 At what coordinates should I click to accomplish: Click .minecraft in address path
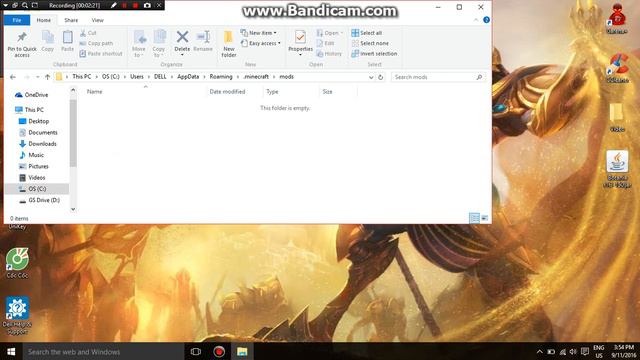coord(256,76)
